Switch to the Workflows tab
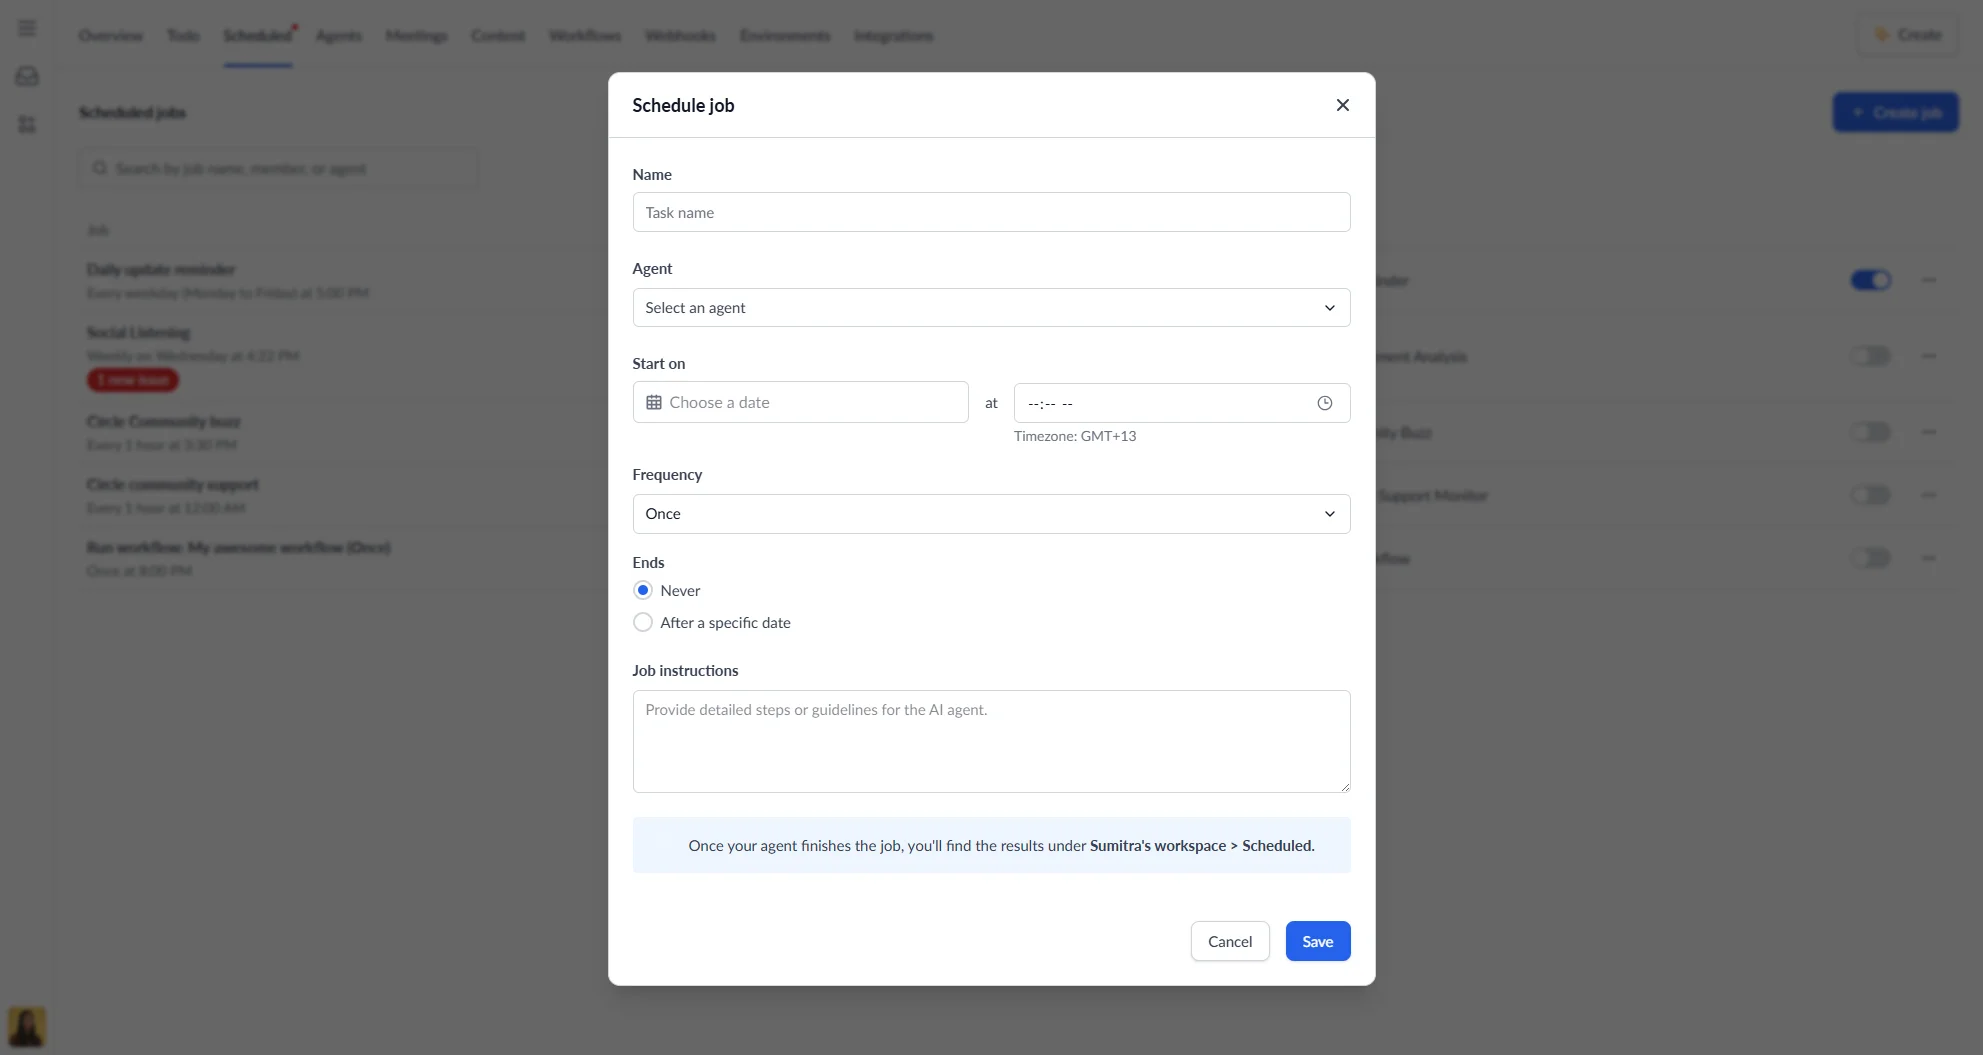1983x1055 pixels. tap(584, 35)
